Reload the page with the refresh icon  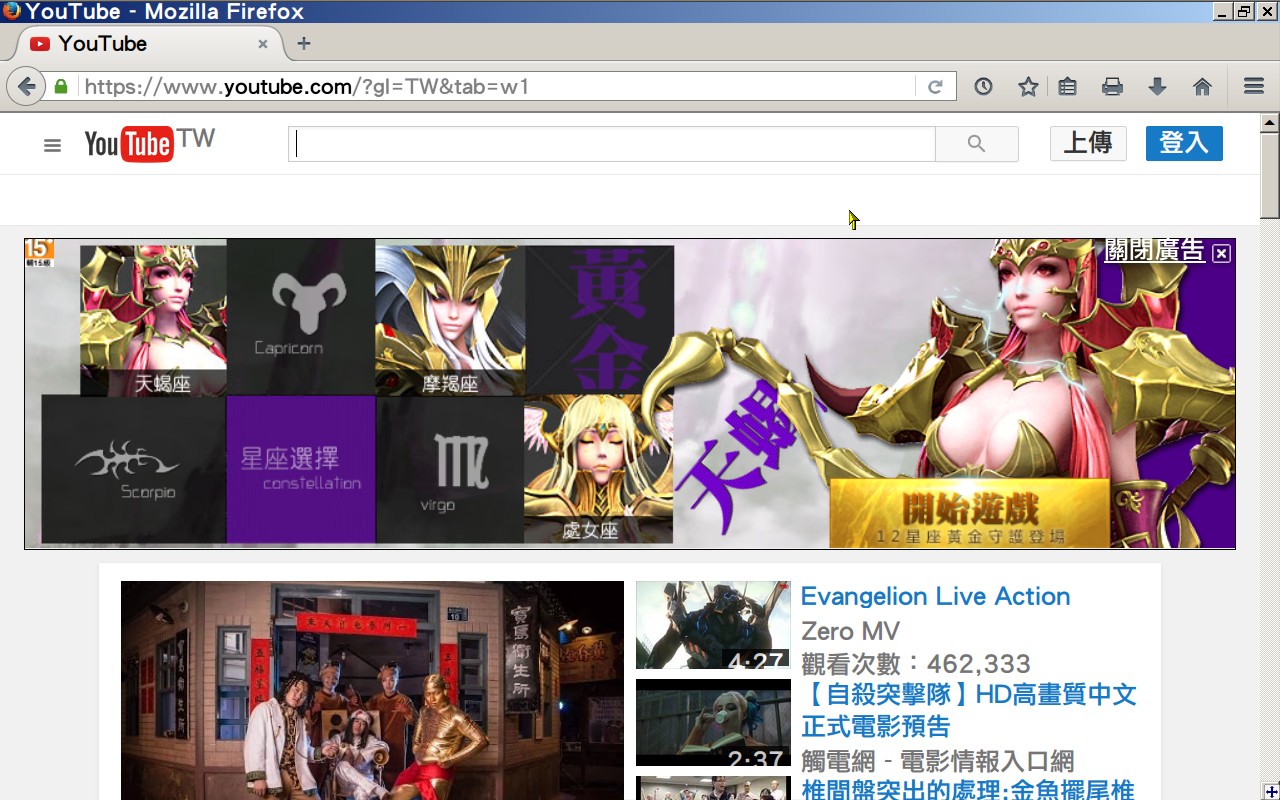[x=935, y=87]
